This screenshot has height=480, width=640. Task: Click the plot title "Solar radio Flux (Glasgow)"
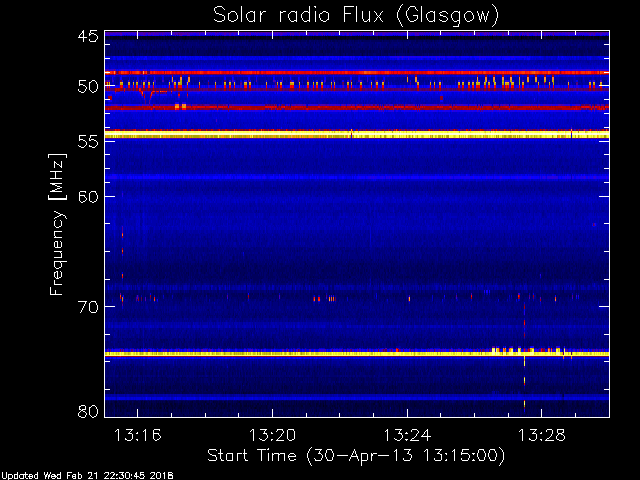(356, 16)
